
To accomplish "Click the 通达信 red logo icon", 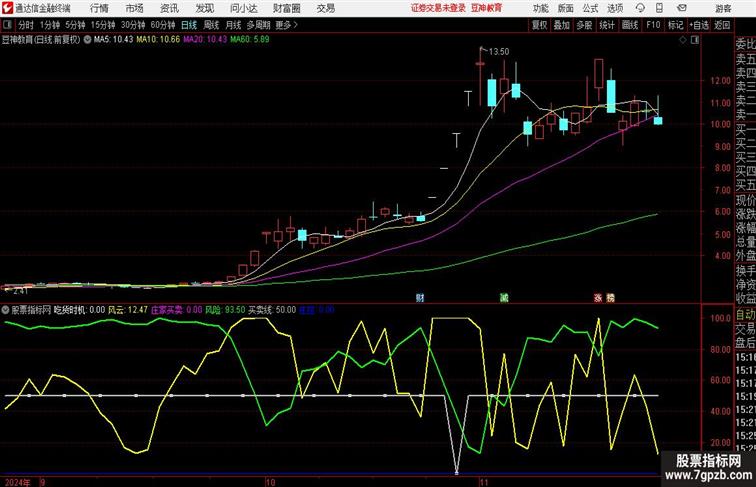I will click(x=7, y=8).
